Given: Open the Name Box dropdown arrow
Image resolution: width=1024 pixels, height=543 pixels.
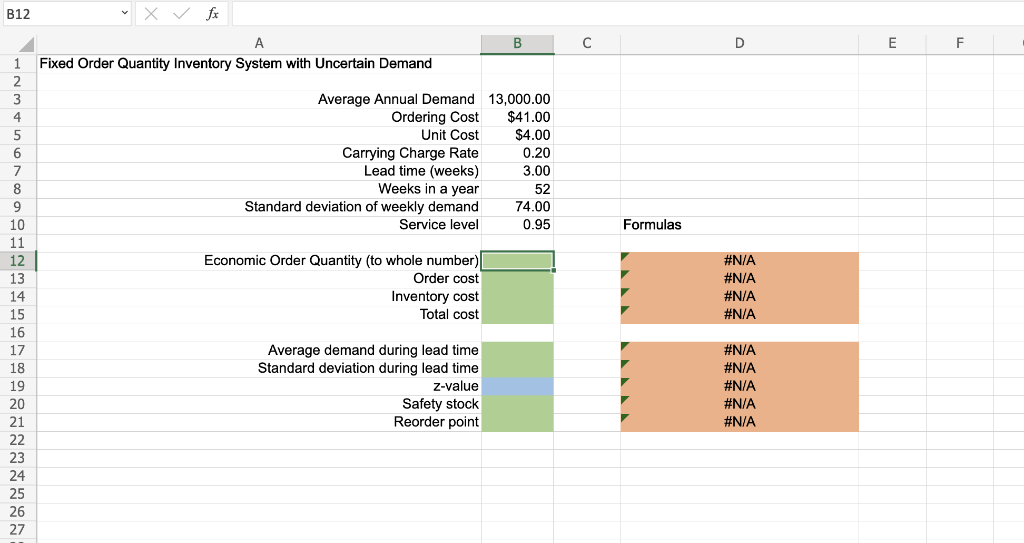Looking at the screenshot, I should 125,13.
